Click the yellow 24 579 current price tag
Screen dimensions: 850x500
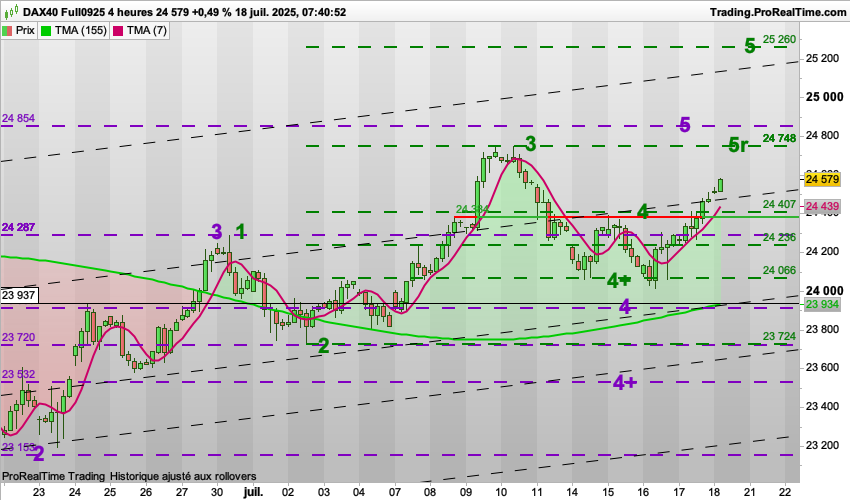[822, 180]
